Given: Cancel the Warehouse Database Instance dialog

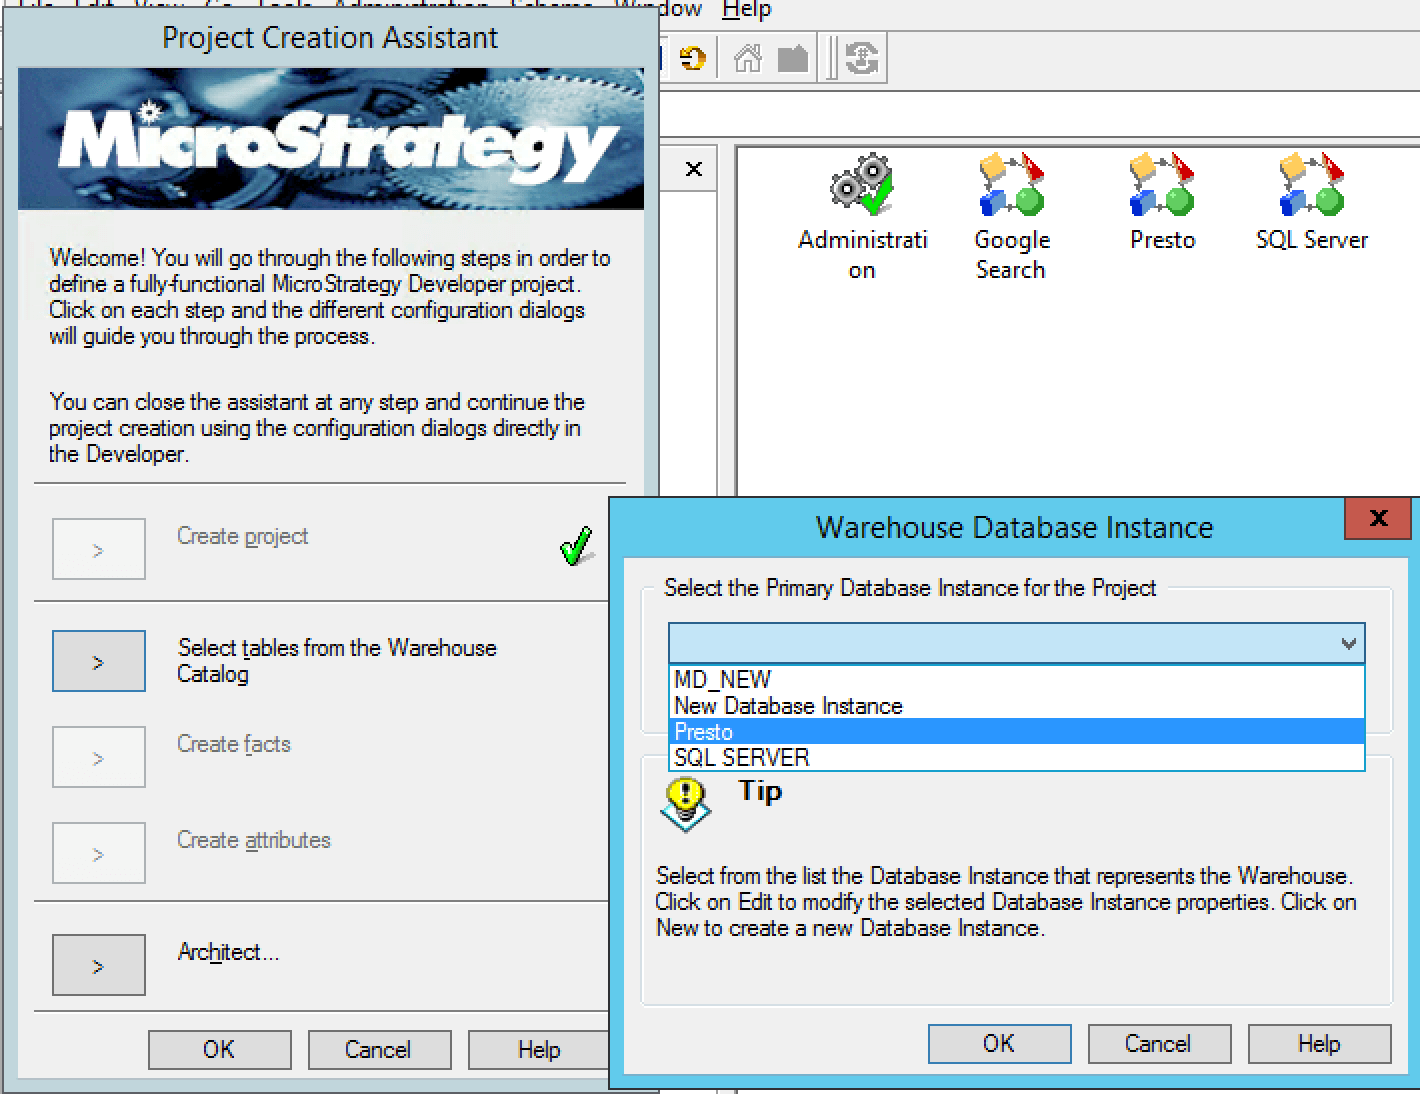Looking at the screenshot, I should point(1158,1044).
